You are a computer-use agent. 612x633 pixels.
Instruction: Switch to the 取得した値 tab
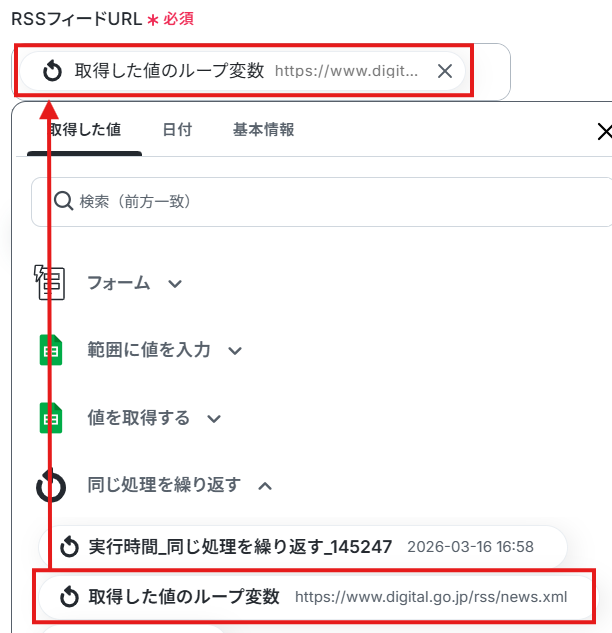(x=84, y=130)
